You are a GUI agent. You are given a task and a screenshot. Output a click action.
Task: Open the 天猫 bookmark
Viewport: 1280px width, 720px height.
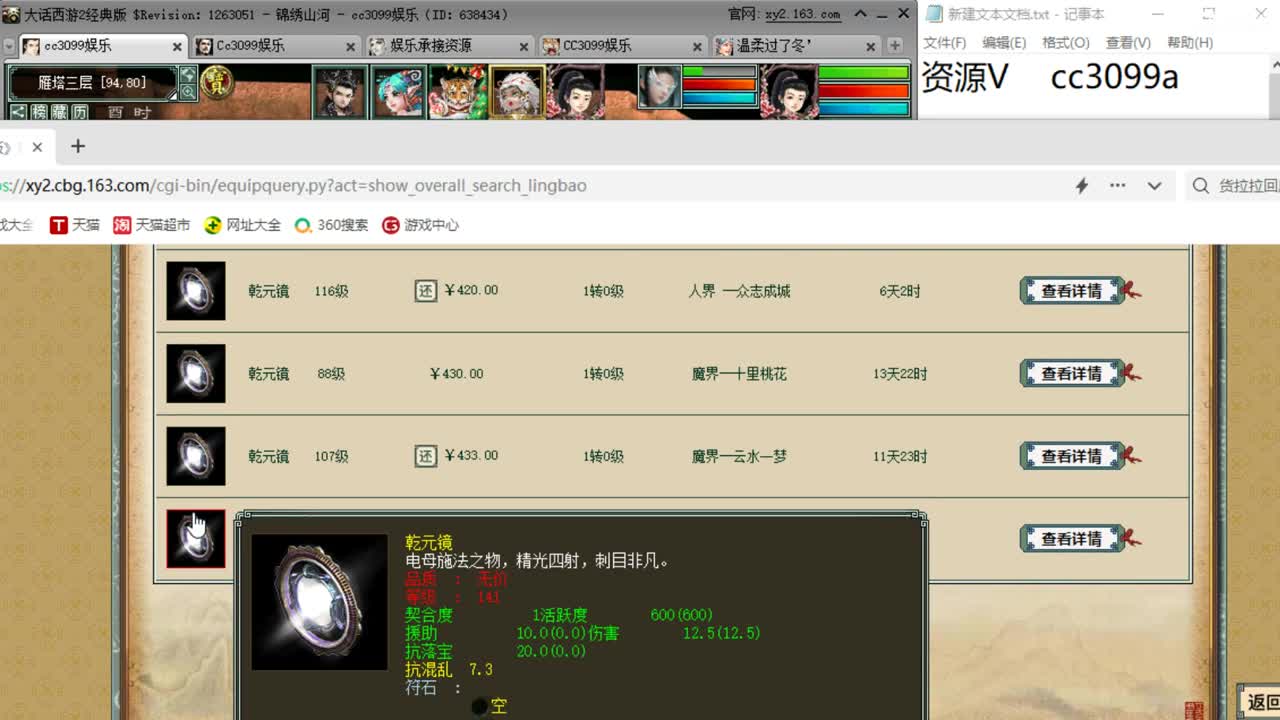point(75,225)
